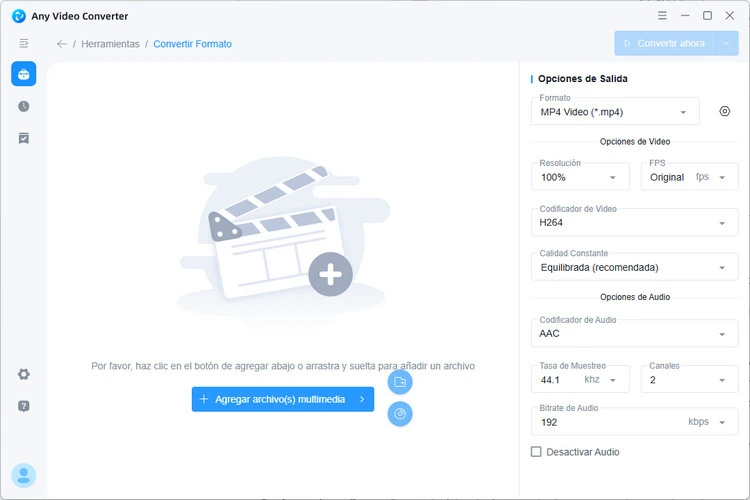This screenshot has height=500, width=750.
Task: Open the Canales dropdown
Action: click(x=689, y=379)
